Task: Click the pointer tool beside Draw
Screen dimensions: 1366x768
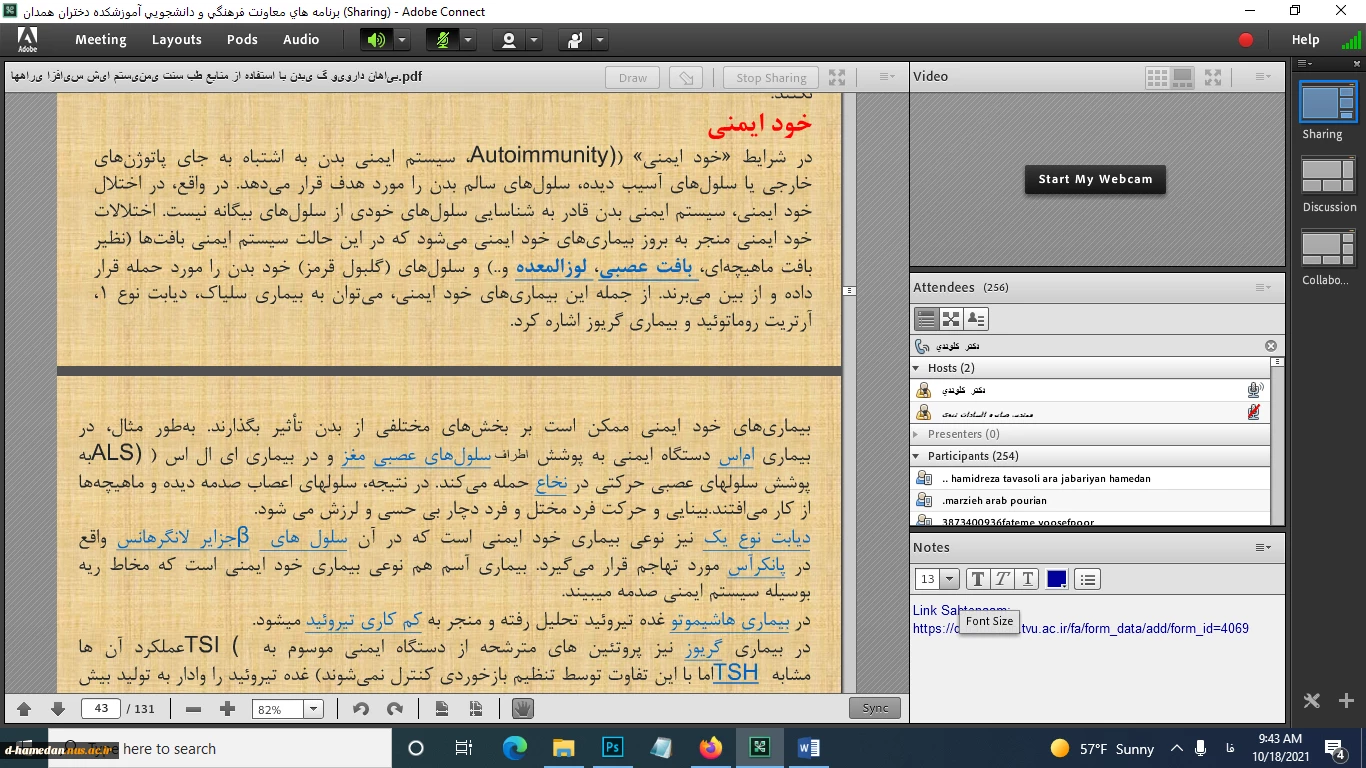Action: pyautogui.click(x=686, y=78)
